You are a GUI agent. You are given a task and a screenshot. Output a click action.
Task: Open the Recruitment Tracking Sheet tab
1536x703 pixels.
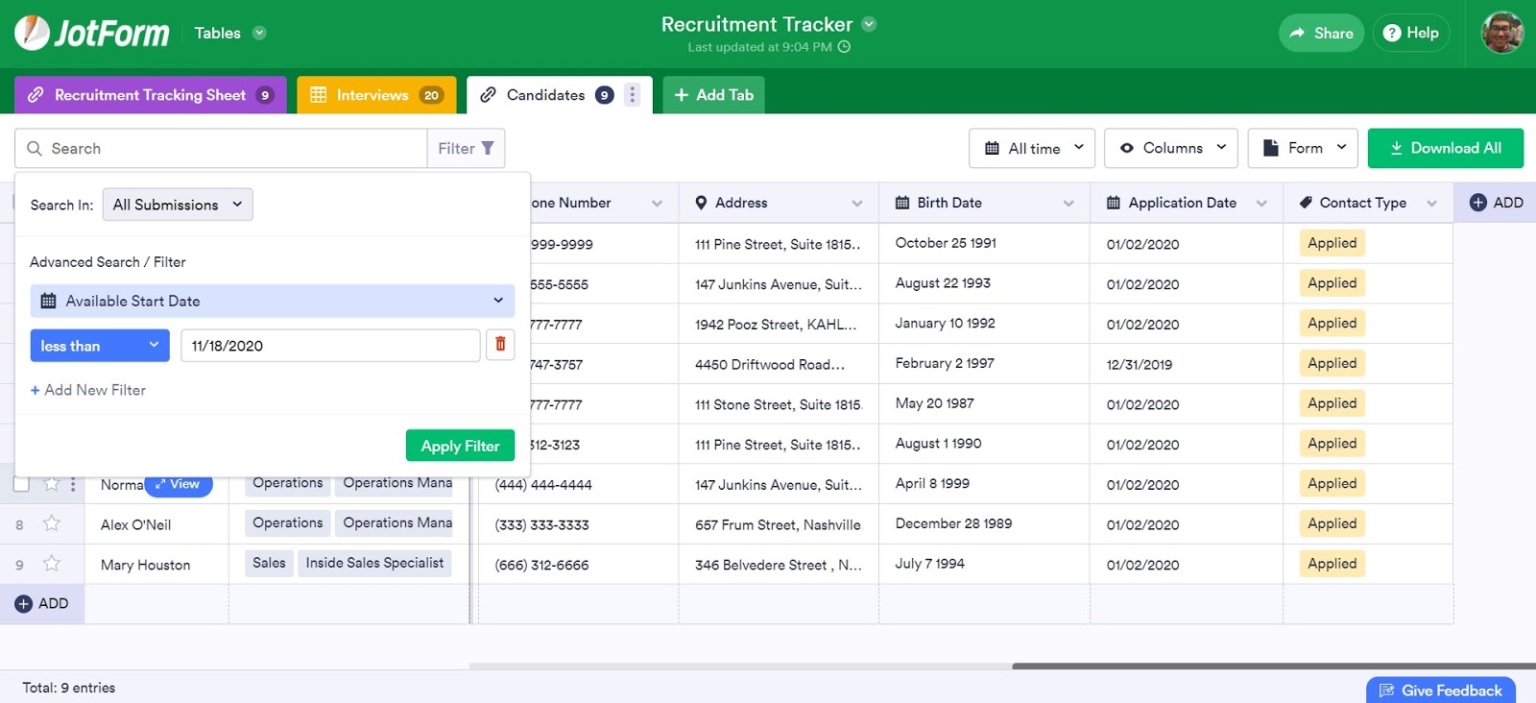click(150, 94)
